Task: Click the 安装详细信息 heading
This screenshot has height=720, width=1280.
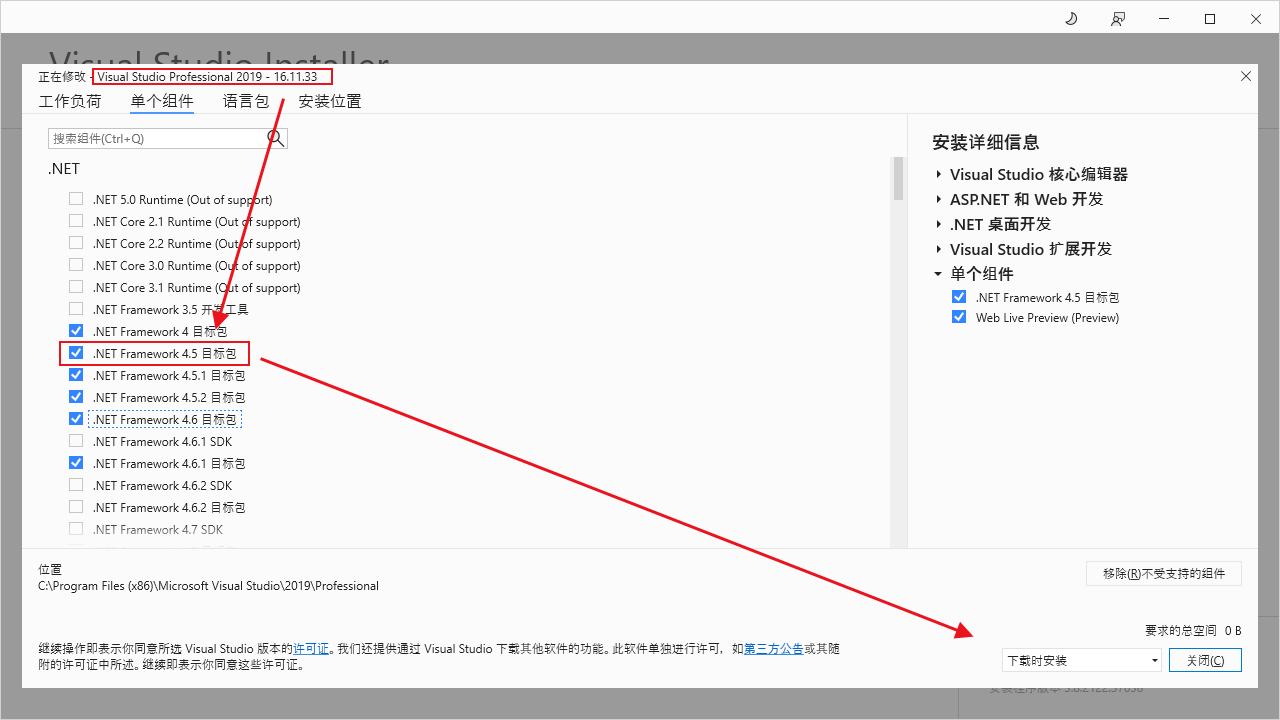Action: tap(986, 142)
